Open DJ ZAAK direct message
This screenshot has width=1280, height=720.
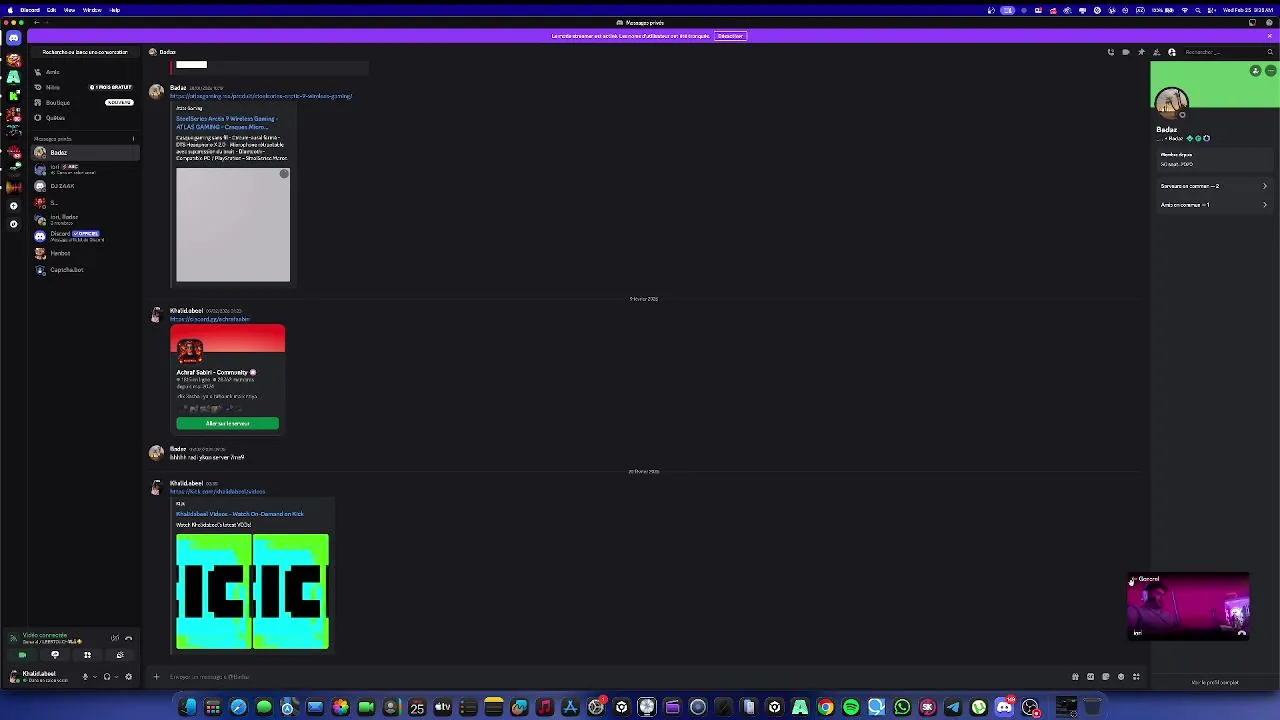click(x=85, y=186)
